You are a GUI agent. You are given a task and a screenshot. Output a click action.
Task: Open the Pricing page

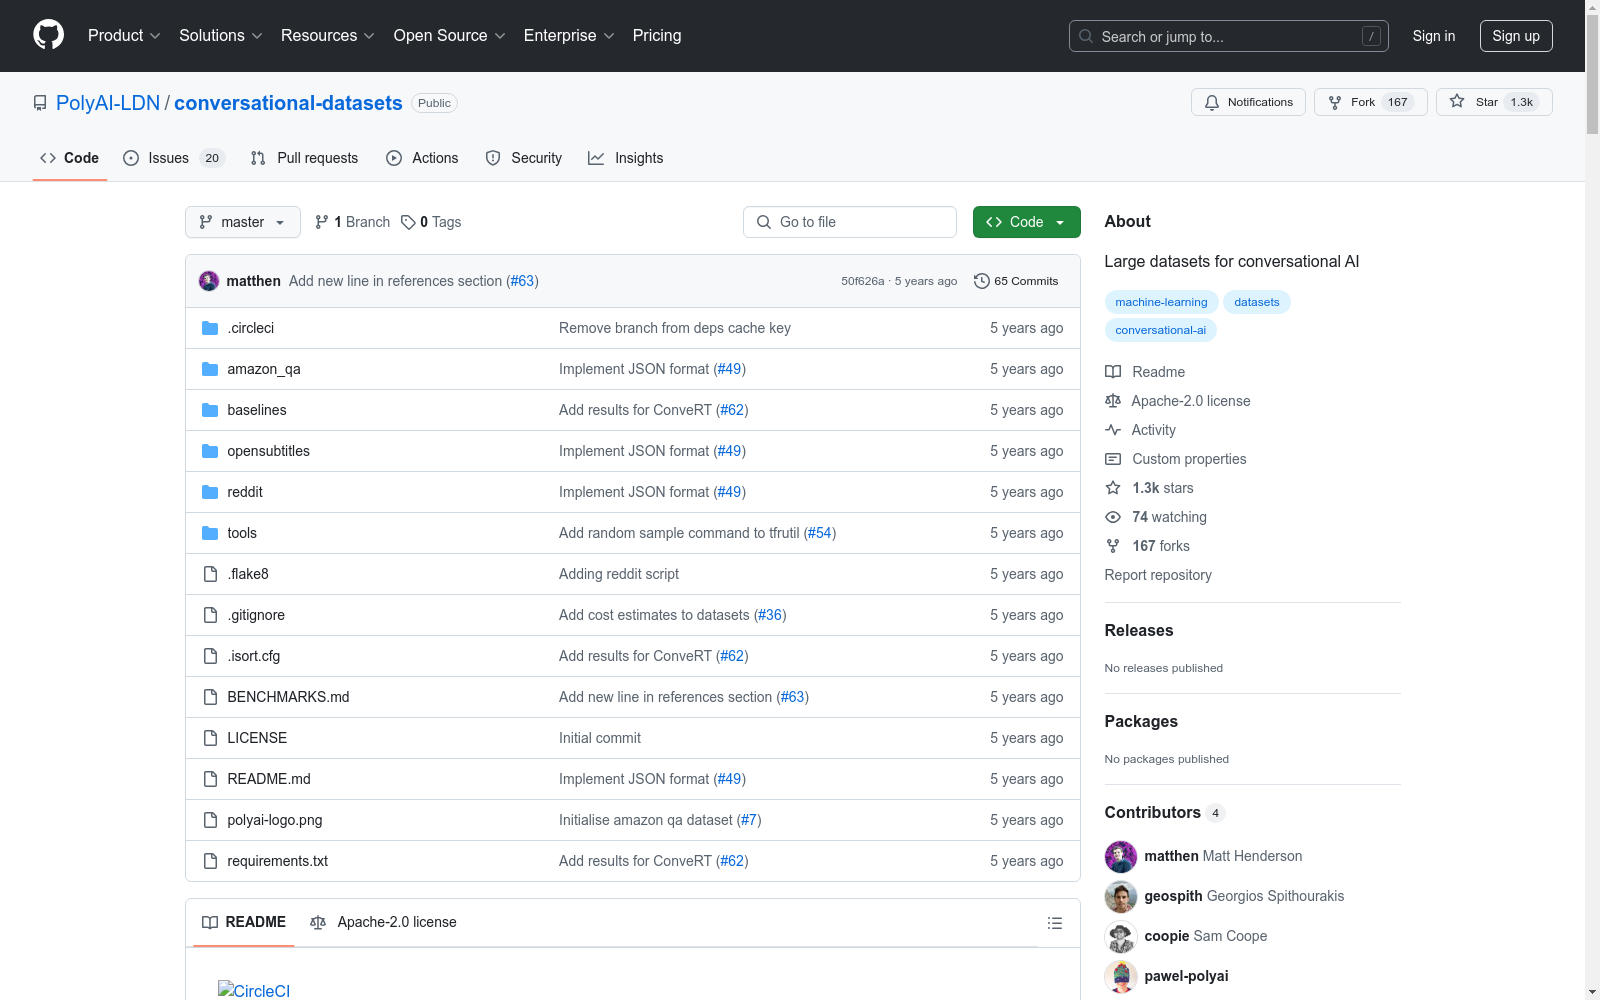click(657, 35)
